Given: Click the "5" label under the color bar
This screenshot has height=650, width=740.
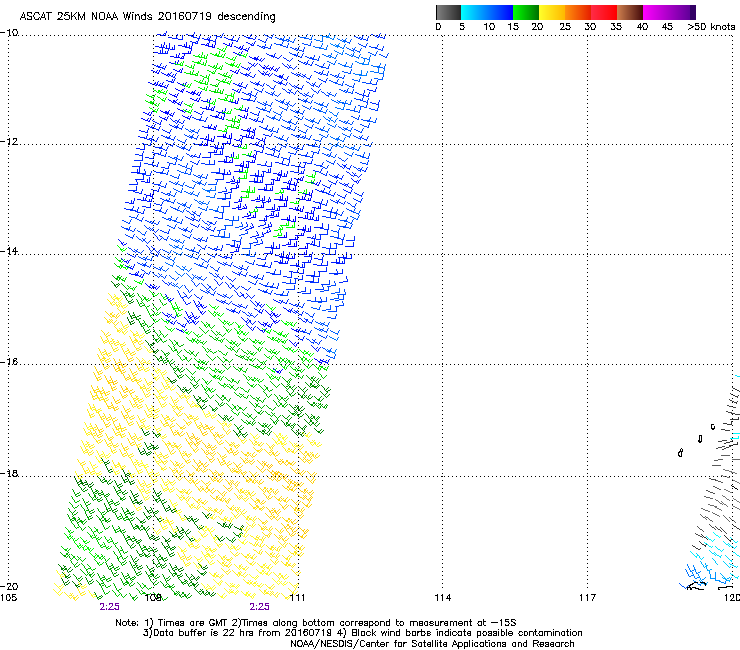Looking at the screenshot, I should click(462, 27).
